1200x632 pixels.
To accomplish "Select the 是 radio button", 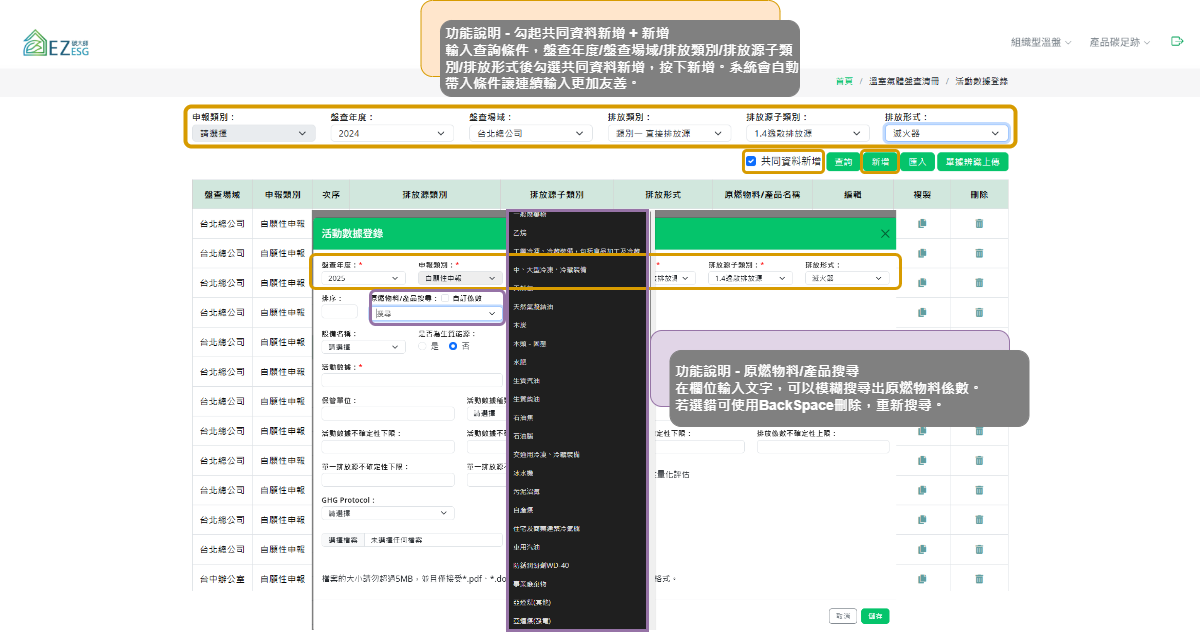I will coord(423,346).
